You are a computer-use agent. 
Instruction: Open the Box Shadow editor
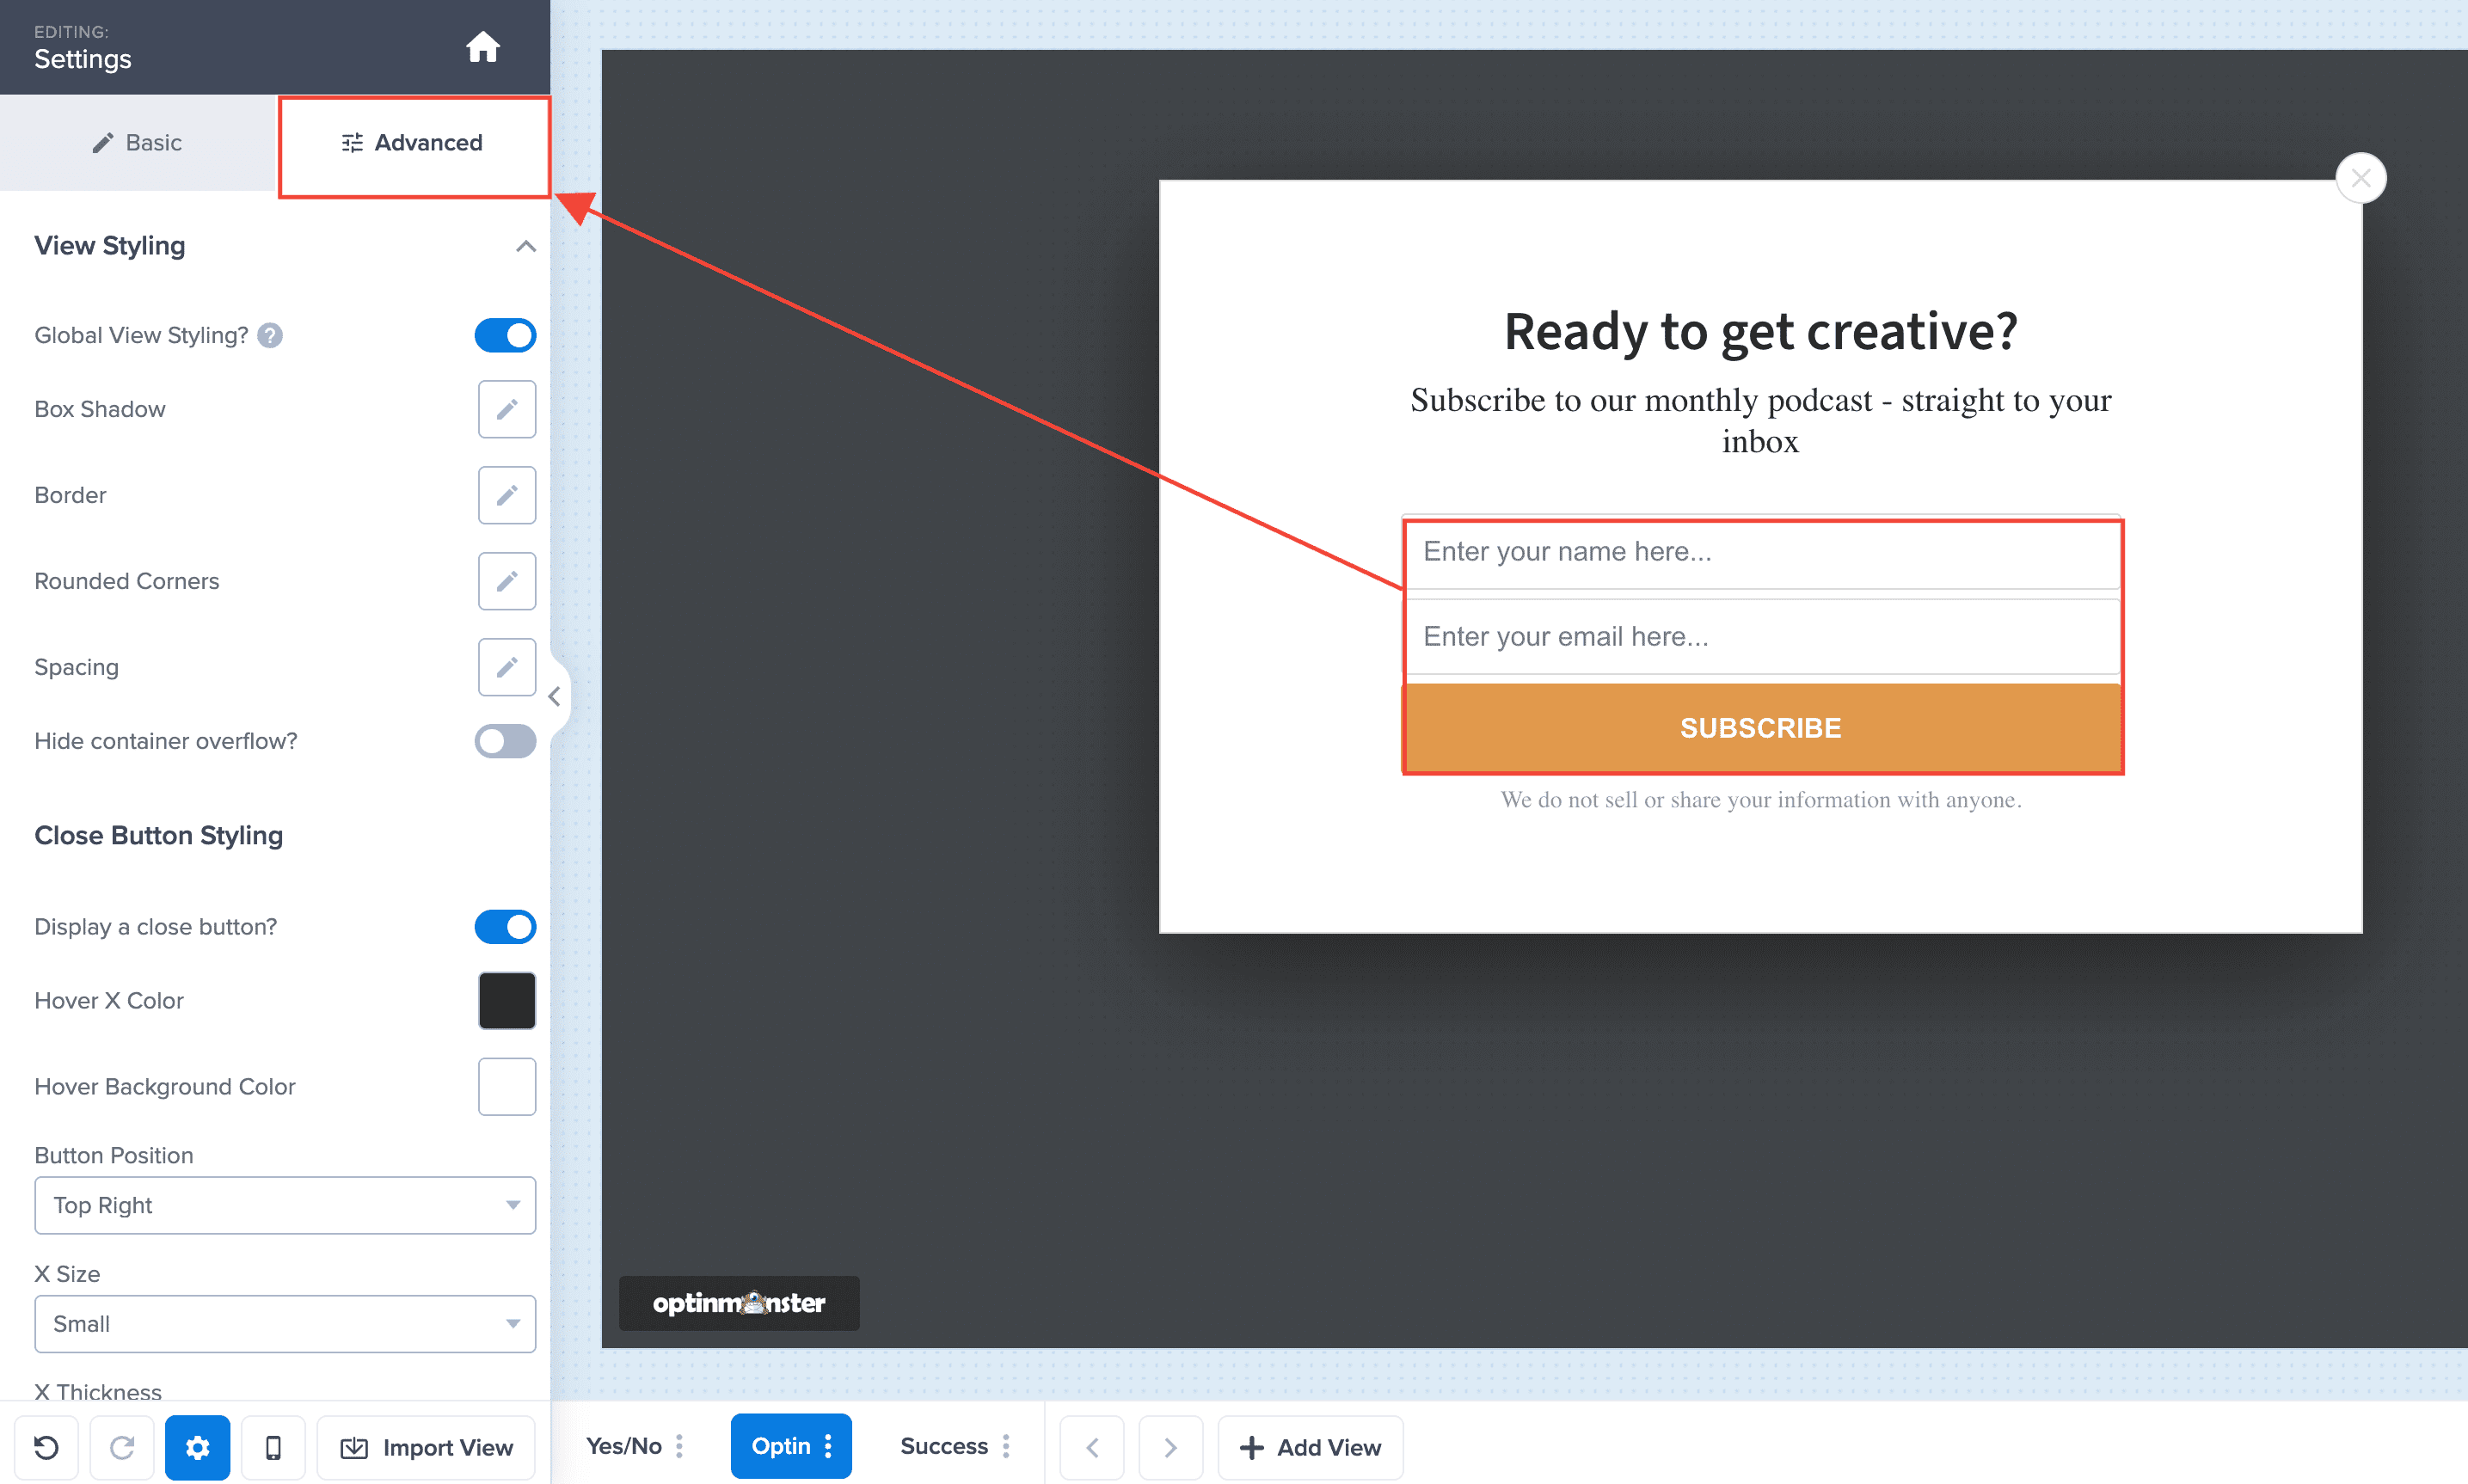tap(507, 409)
